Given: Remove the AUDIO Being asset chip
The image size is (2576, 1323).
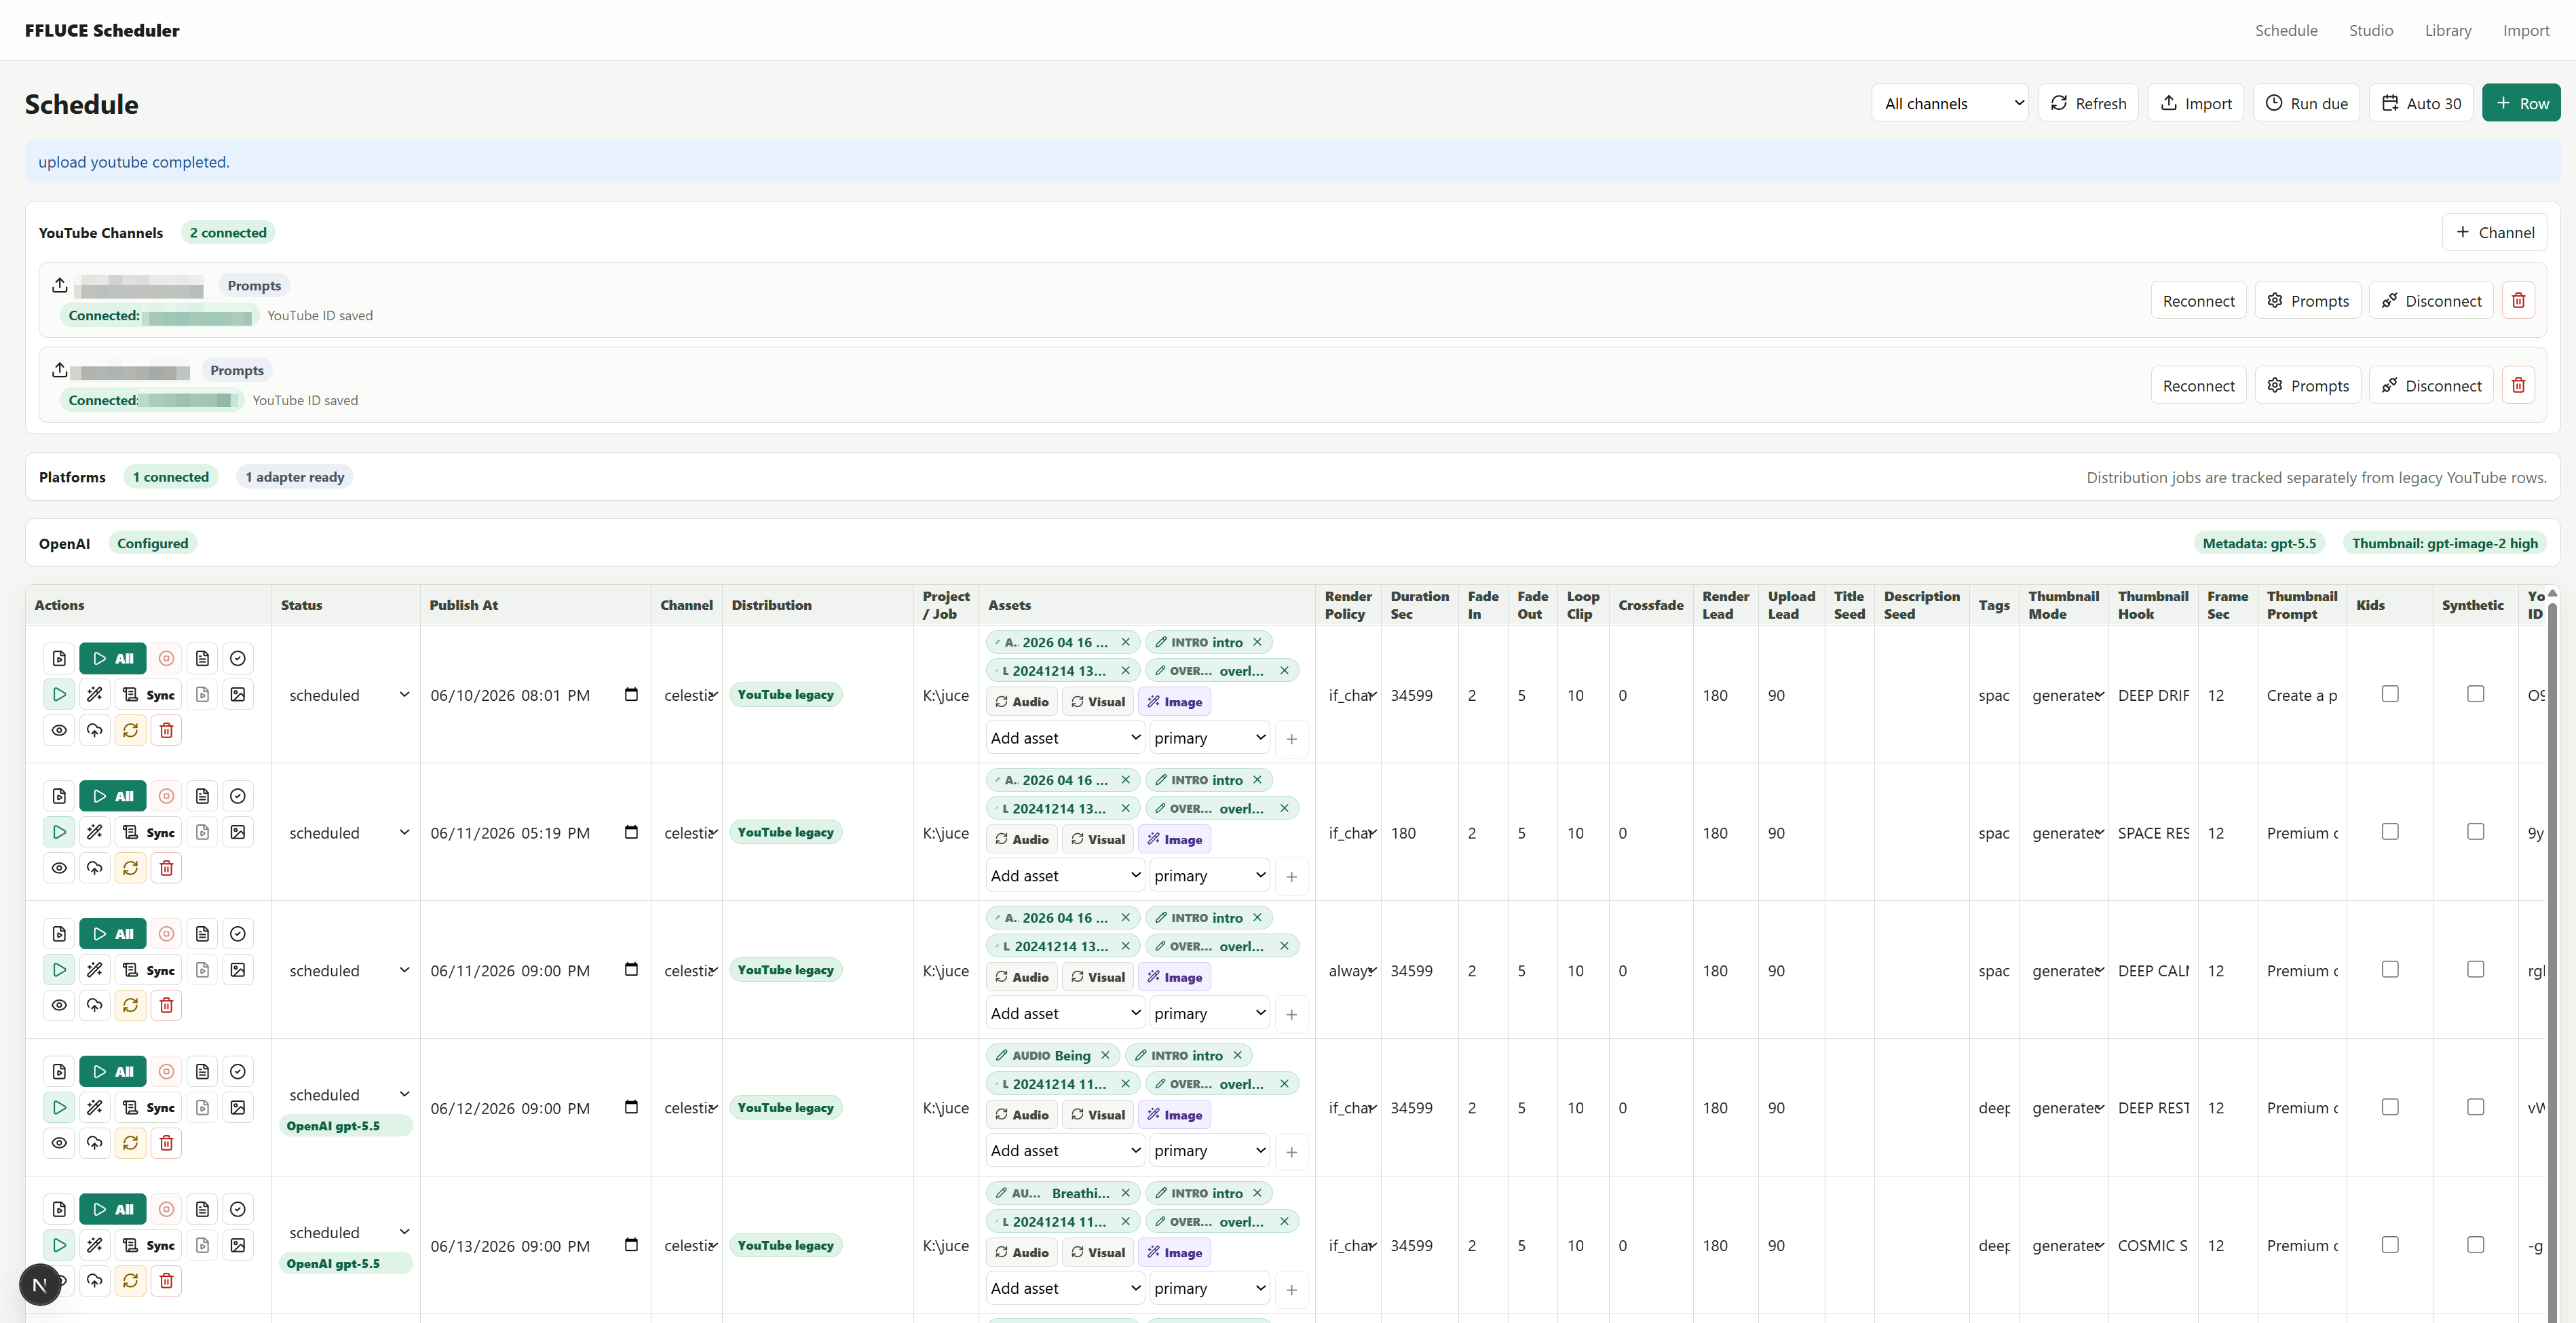Looking at the screenshot, I should coord(1105,1055).
